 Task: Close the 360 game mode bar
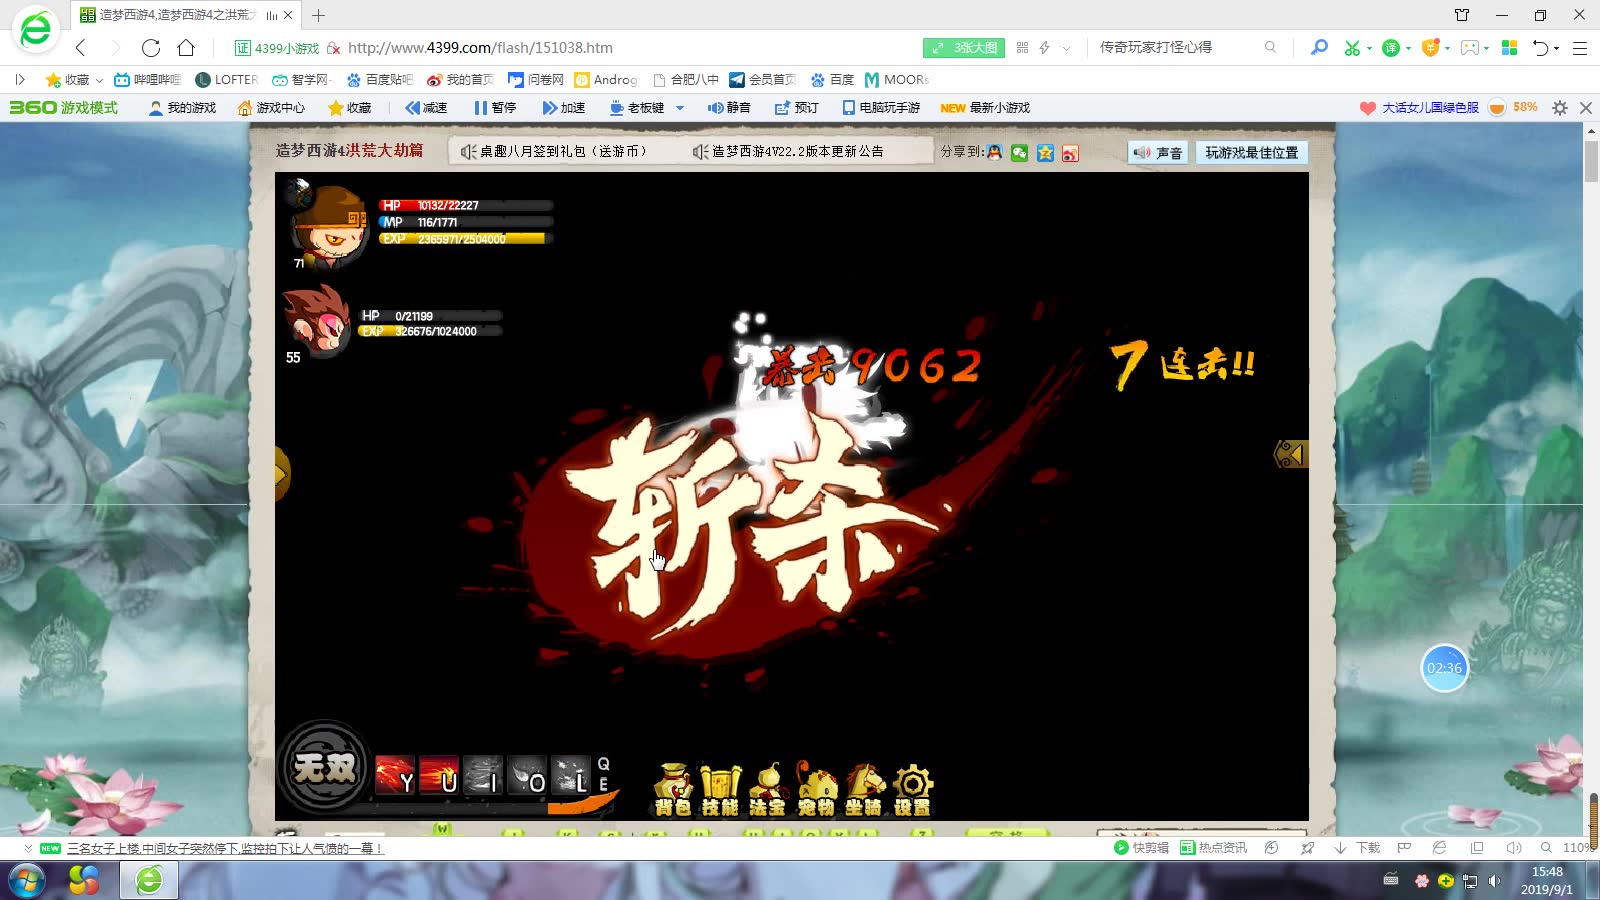[1586, 108]
